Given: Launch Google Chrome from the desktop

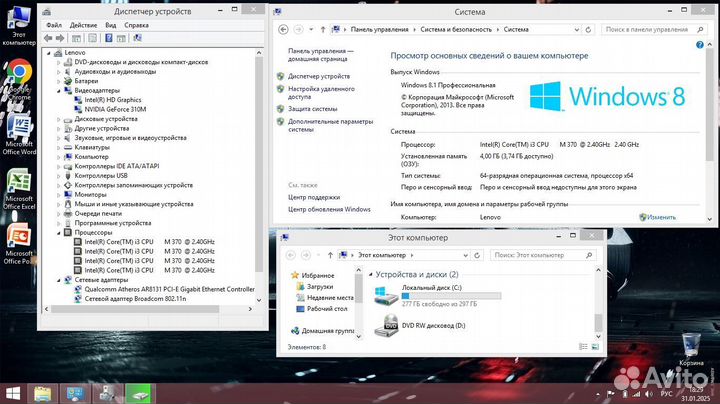Looking at the screenshot, I should 19,79.
